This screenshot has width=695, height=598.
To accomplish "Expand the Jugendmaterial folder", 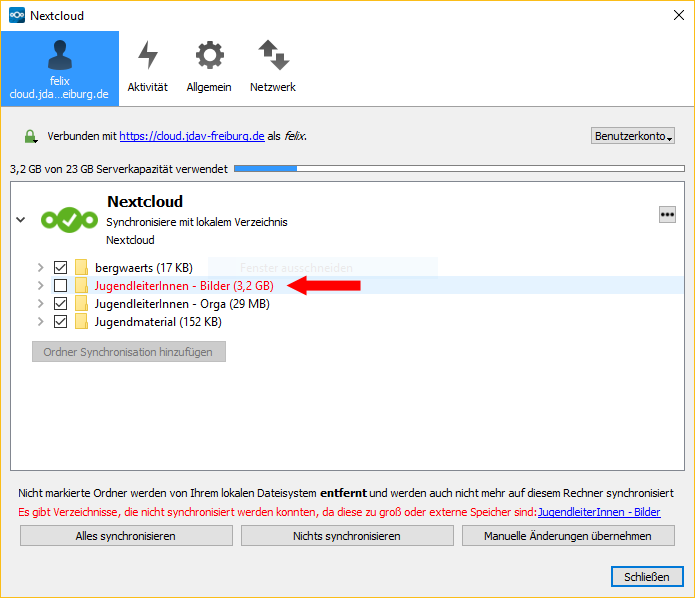I will click(40, 322).
